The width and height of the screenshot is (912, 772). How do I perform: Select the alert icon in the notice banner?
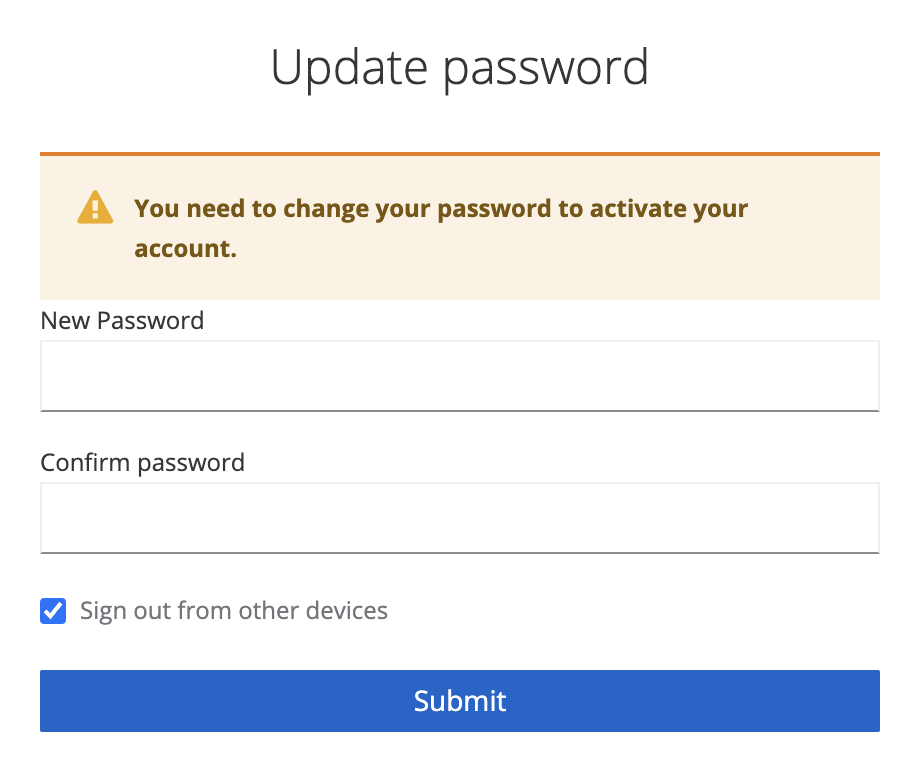click(x=93, y=206)
